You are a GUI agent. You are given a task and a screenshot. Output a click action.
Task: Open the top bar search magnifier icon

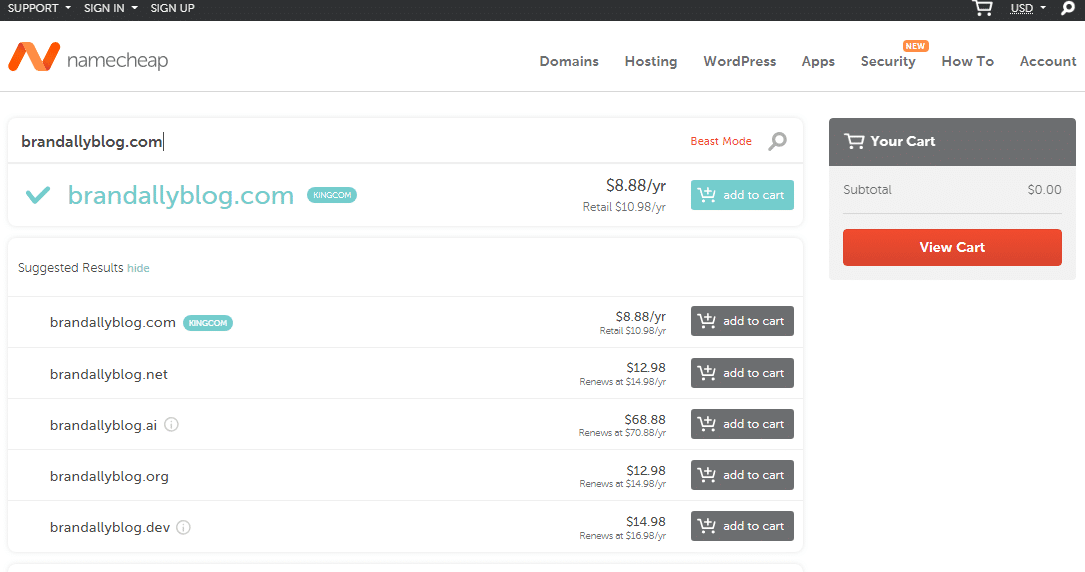[1068, 8]
